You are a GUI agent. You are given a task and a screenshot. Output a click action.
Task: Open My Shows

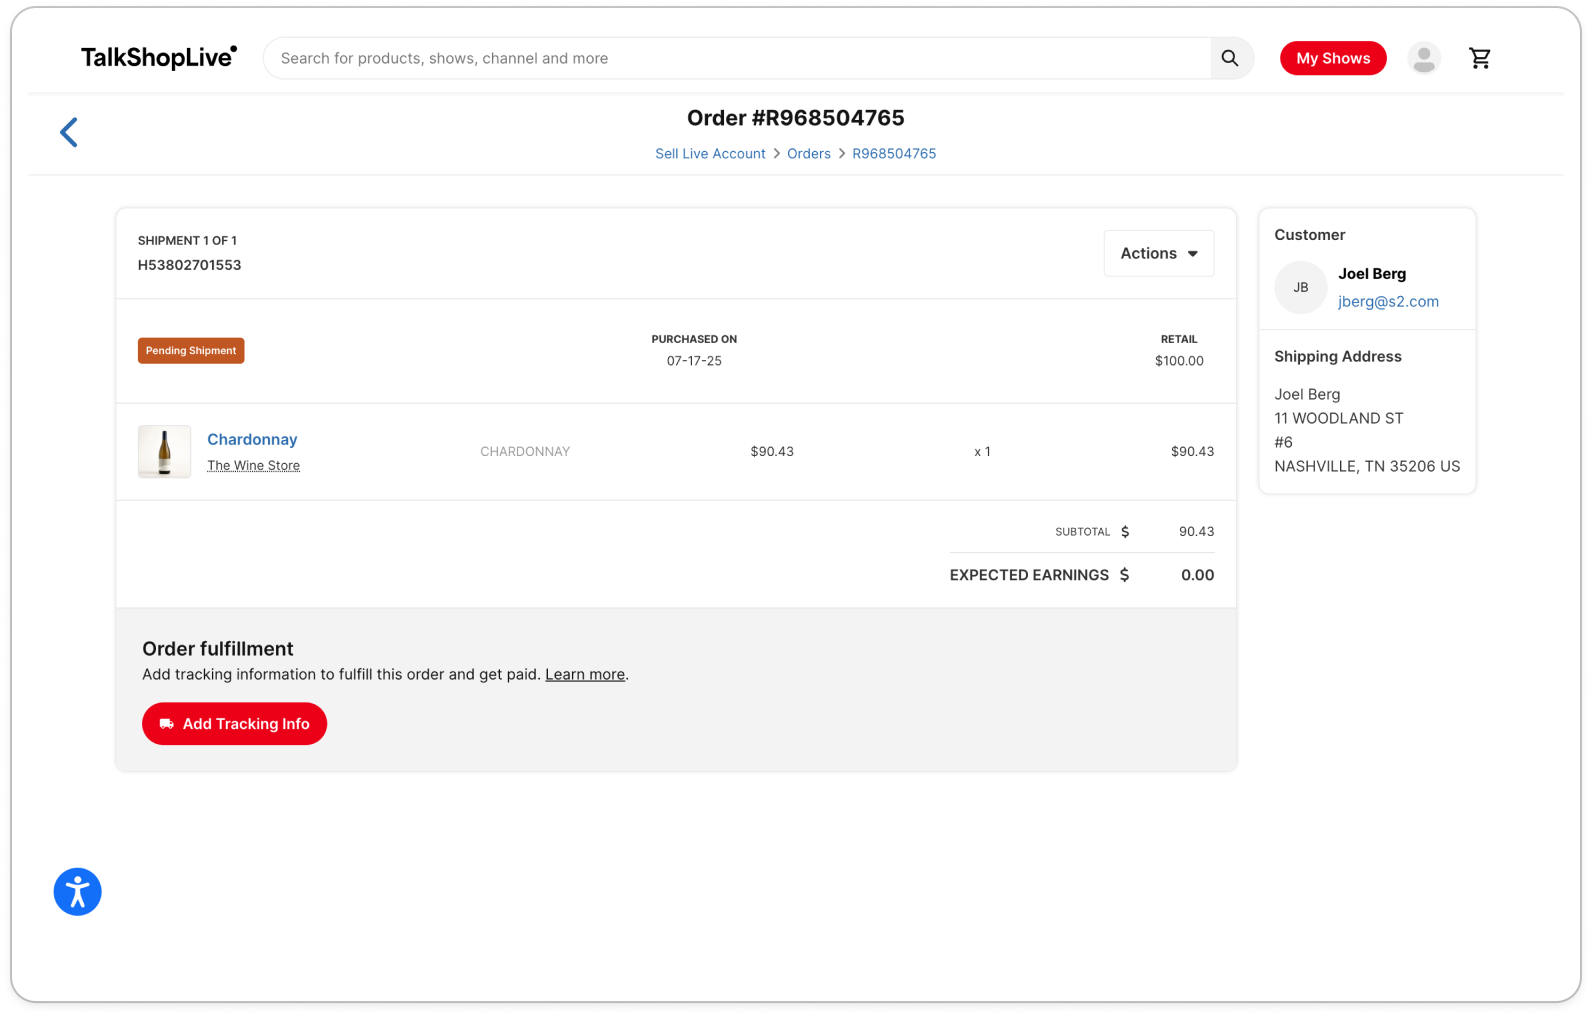coord(1333,58)
